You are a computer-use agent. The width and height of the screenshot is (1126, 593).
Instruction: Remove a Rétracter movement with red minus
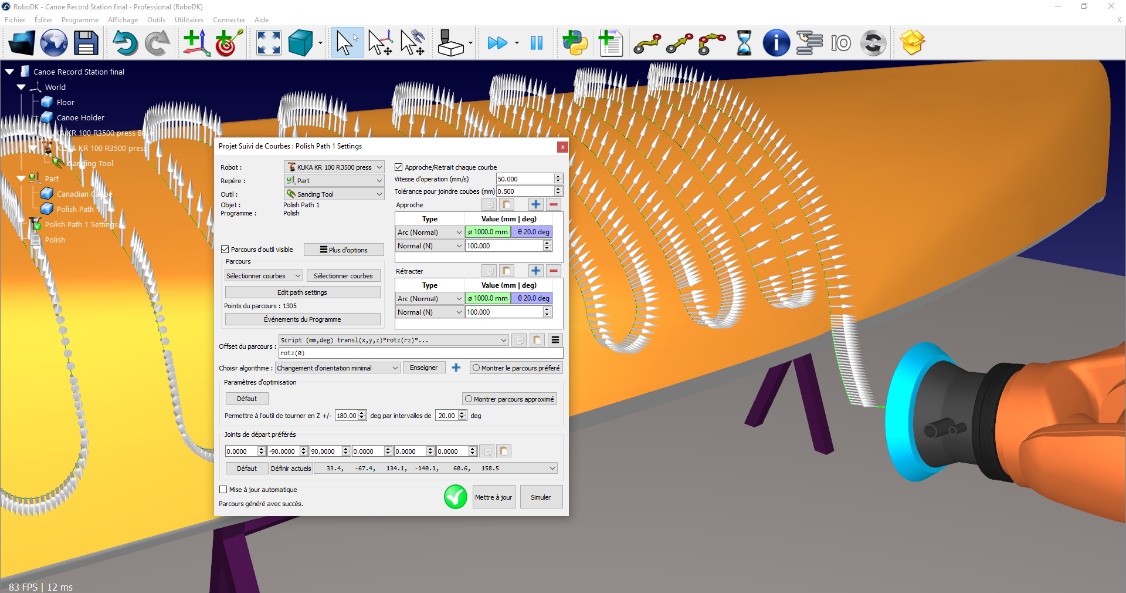[553, 271]
